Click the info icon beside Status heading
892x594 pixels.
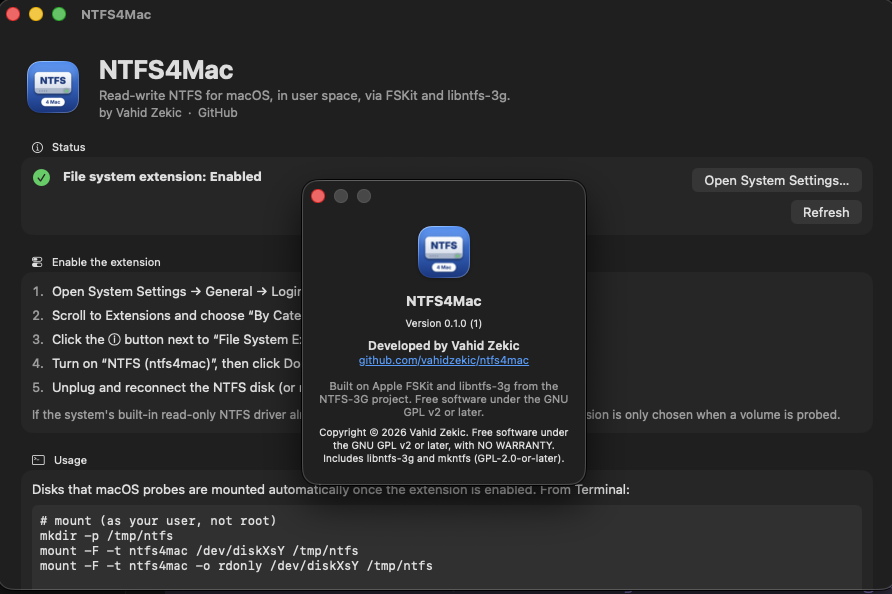point(38,147)
